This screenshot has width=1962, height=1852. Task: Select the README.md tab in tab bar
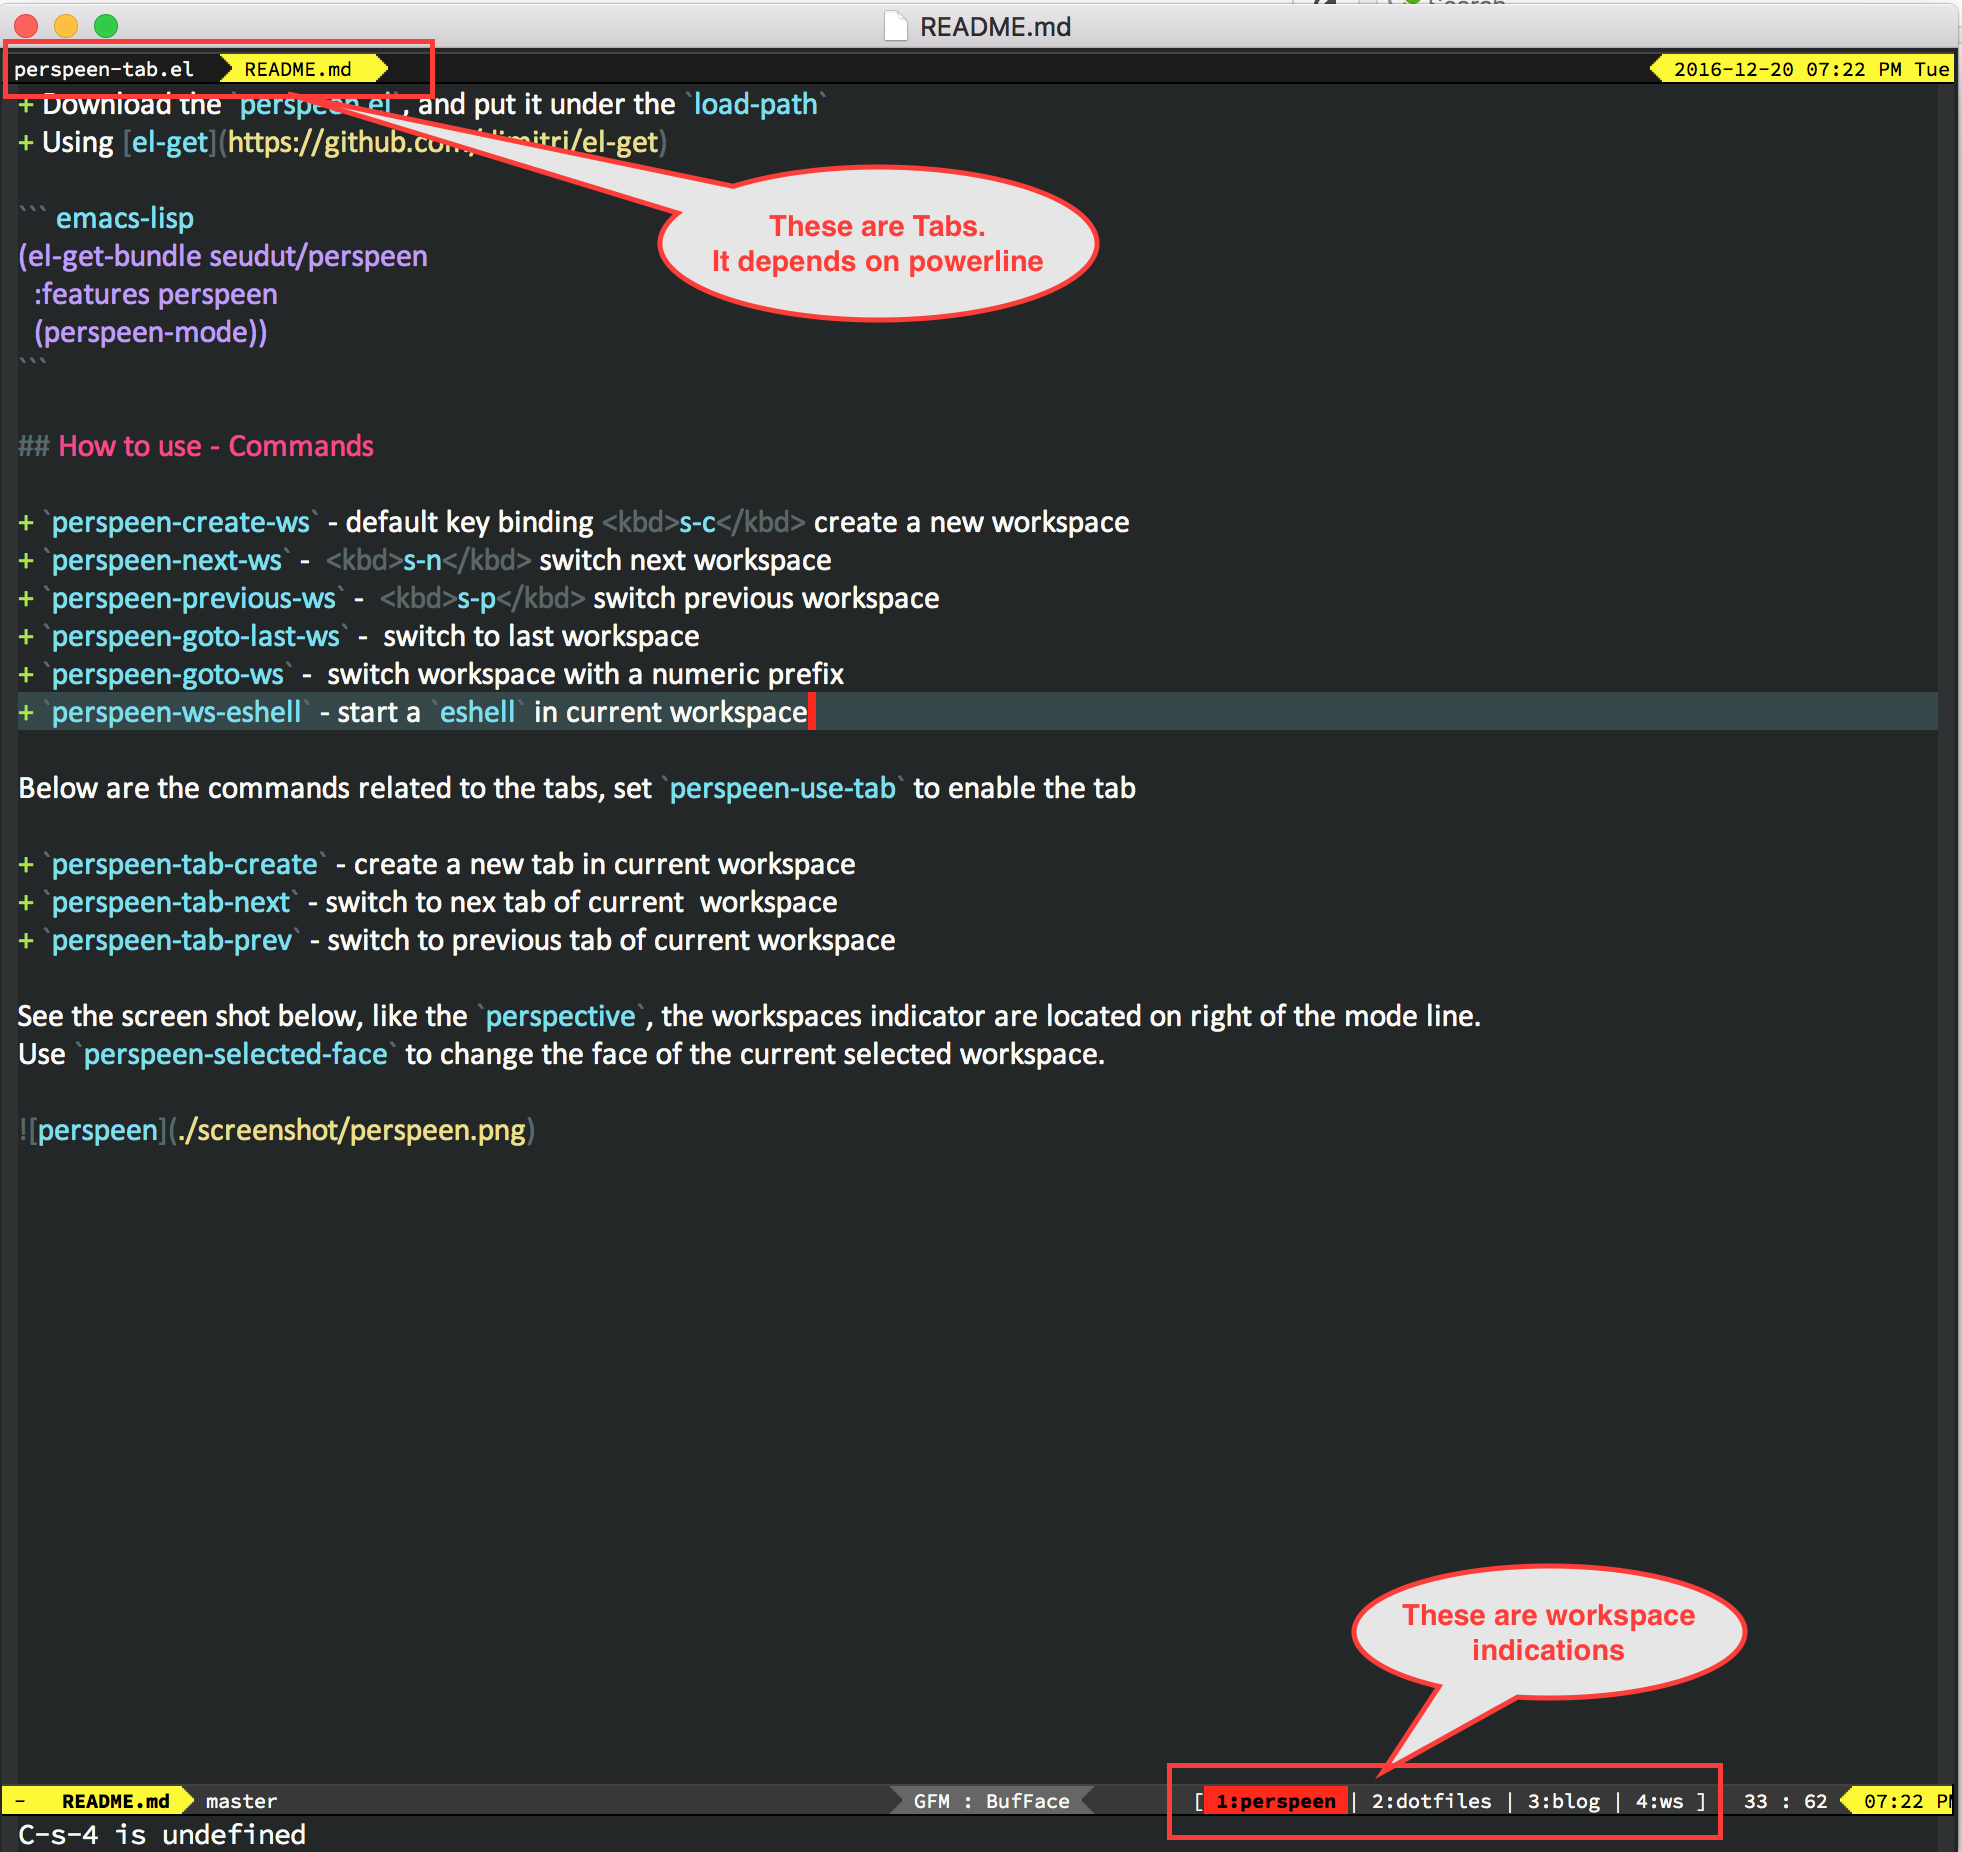[298, 69]
